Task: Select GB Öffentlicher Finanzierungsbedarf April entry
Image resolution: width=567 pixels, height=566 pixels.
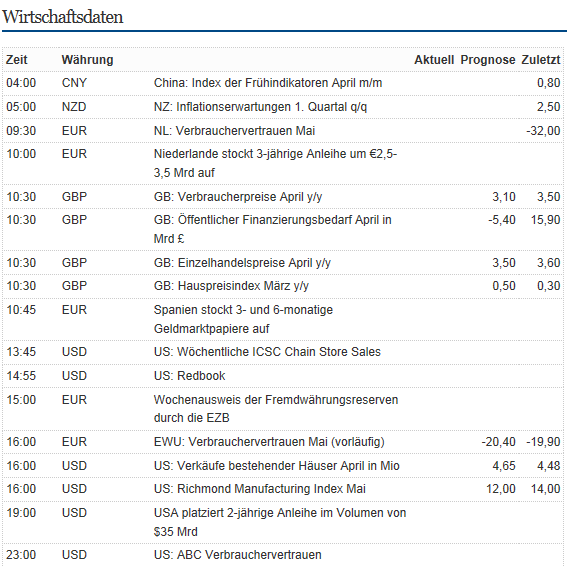Action: click(x=273, y=229)
